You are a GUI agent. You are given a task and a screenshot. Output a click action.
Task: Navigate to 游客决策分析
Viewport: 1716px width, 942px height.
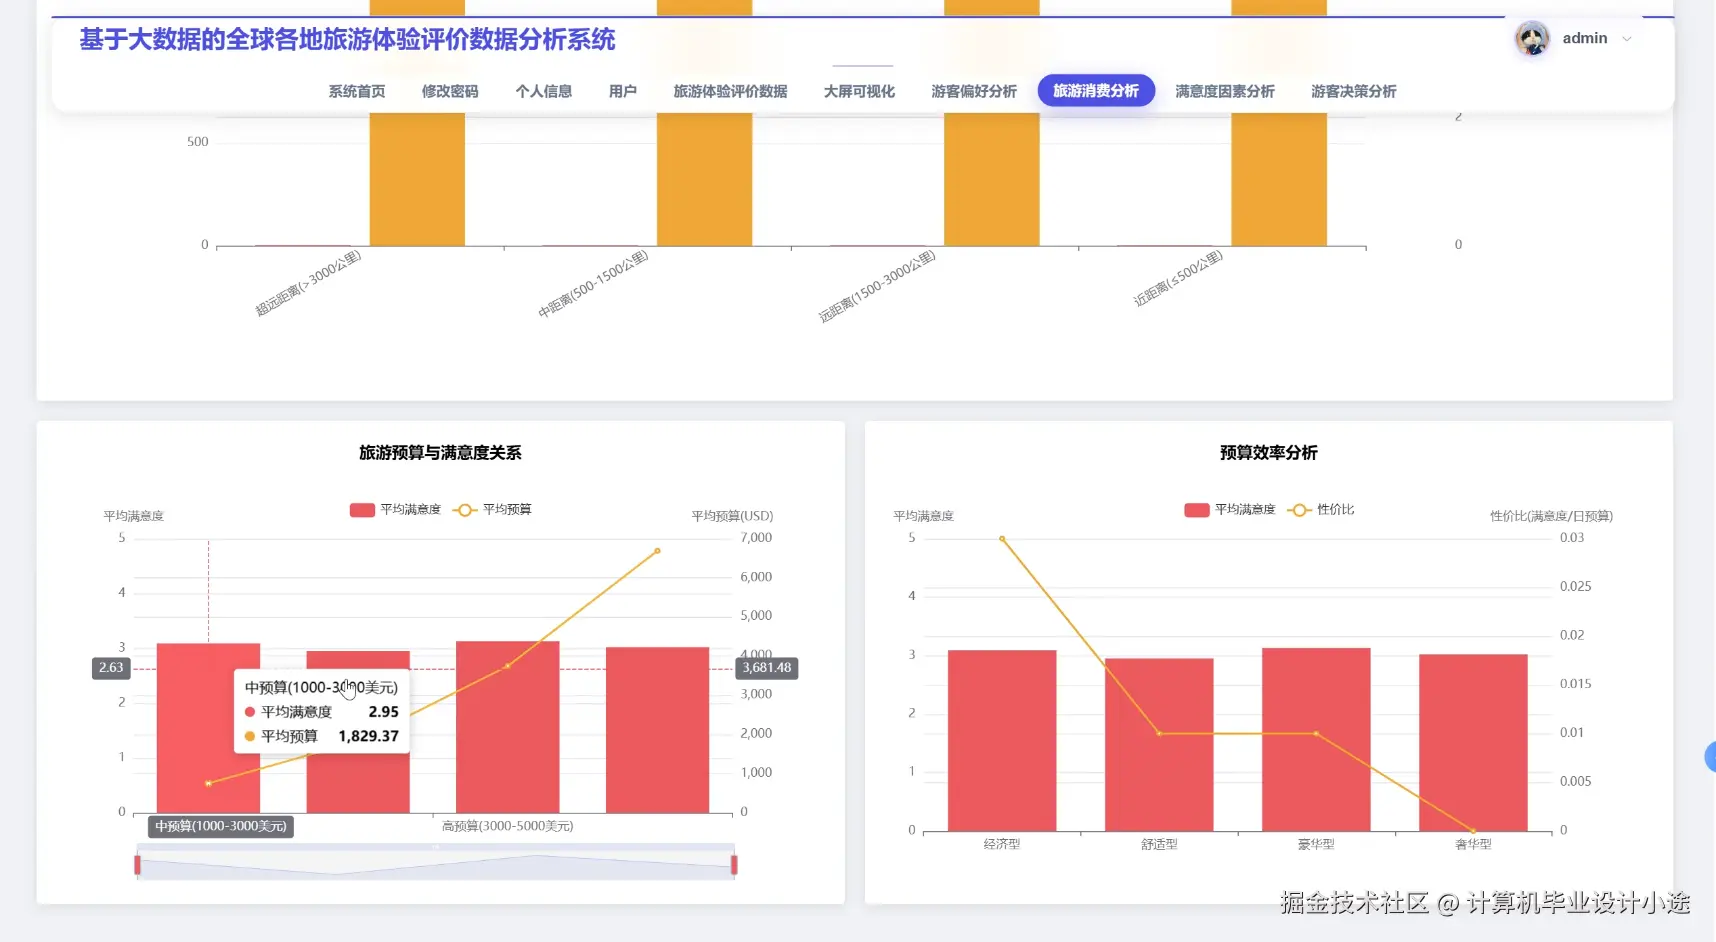(x=1354, y=91)
